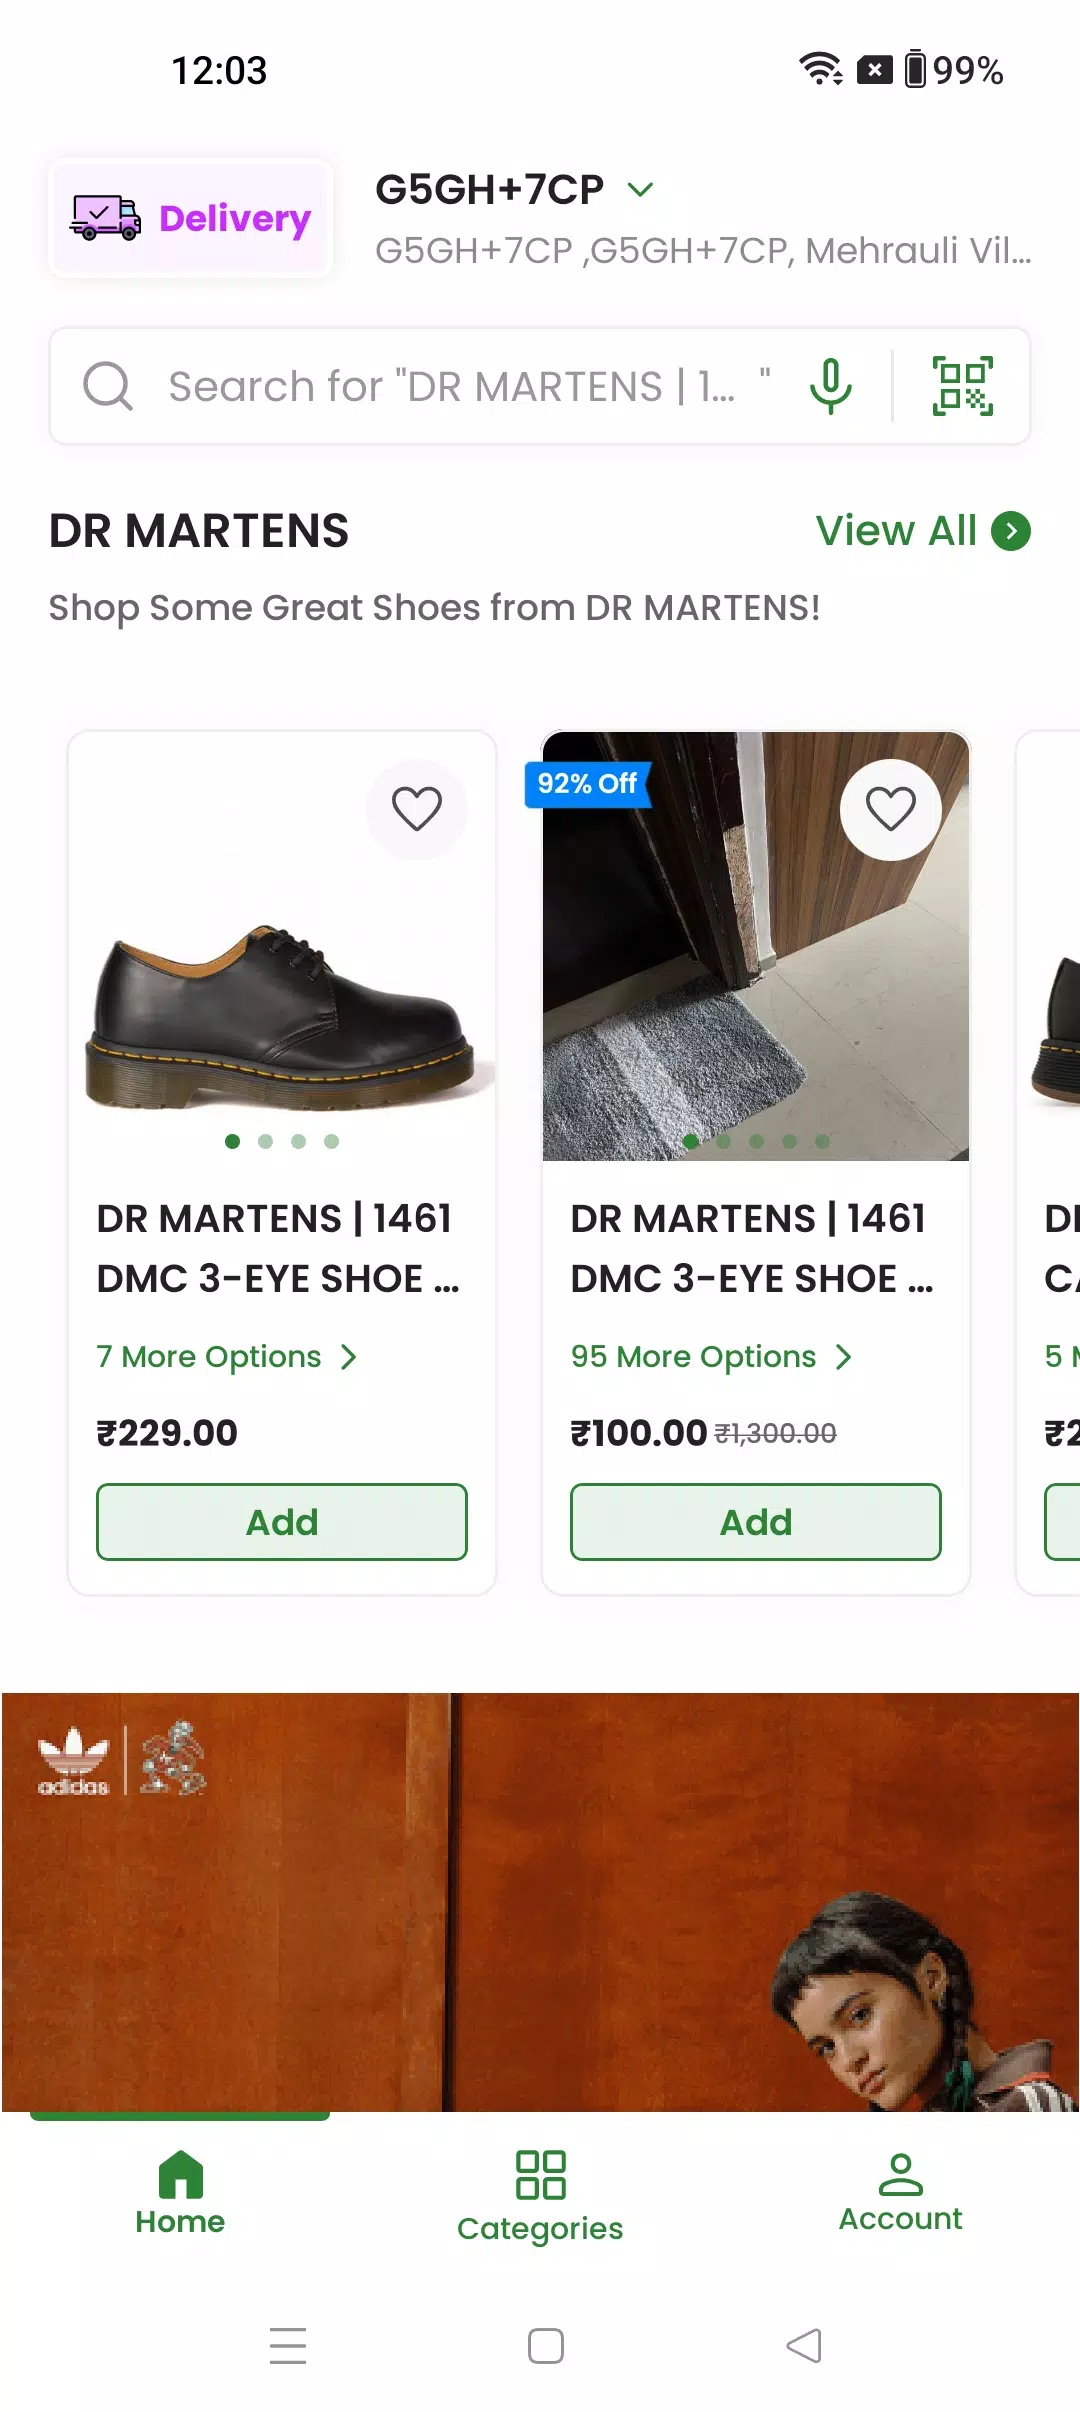1080x2412 pixels.
Task: Expand the G5GH+7CP location dropdown
Action: click(640, 189)
